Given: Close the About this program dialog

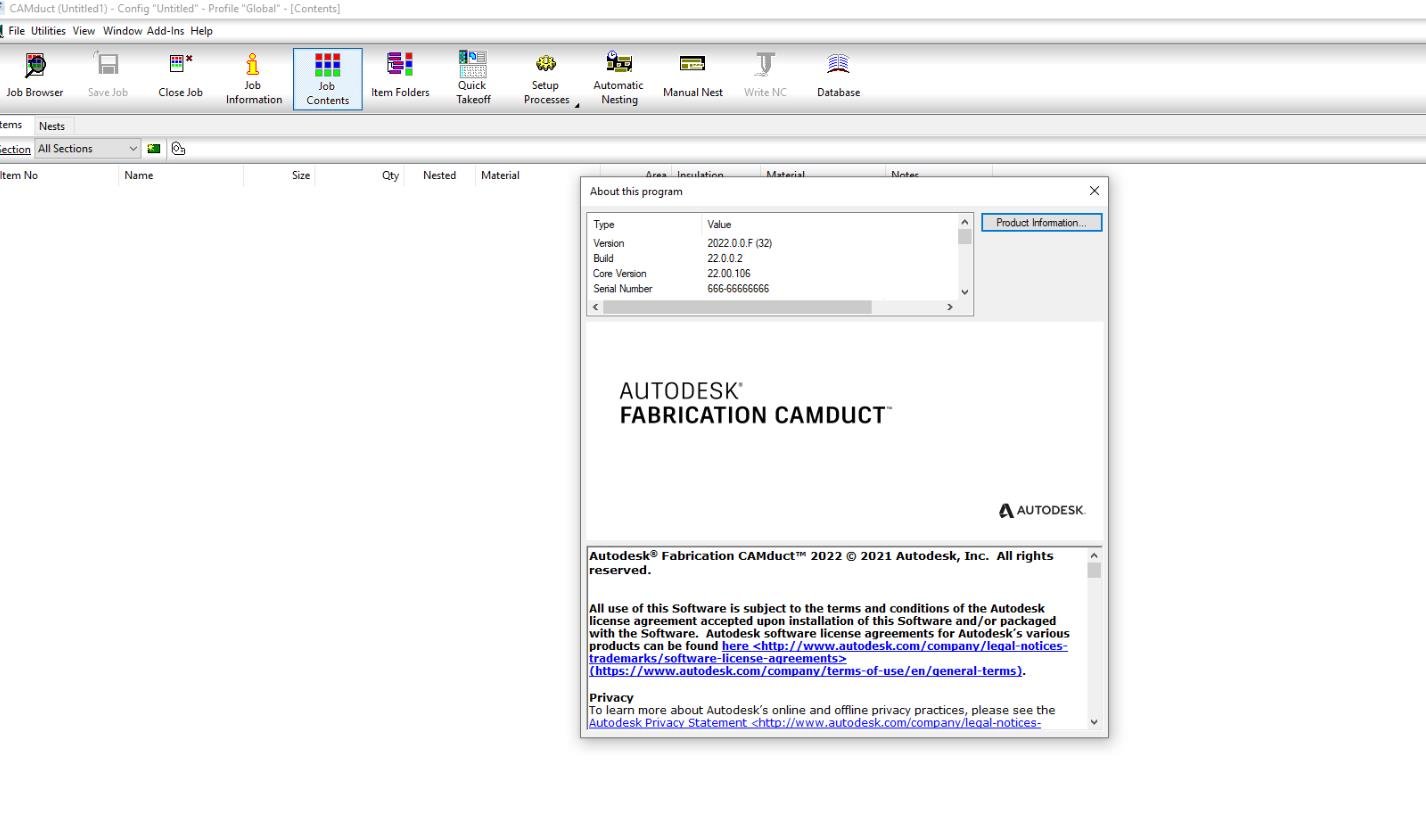Looking at the screenshot, I should (1094, 191).
